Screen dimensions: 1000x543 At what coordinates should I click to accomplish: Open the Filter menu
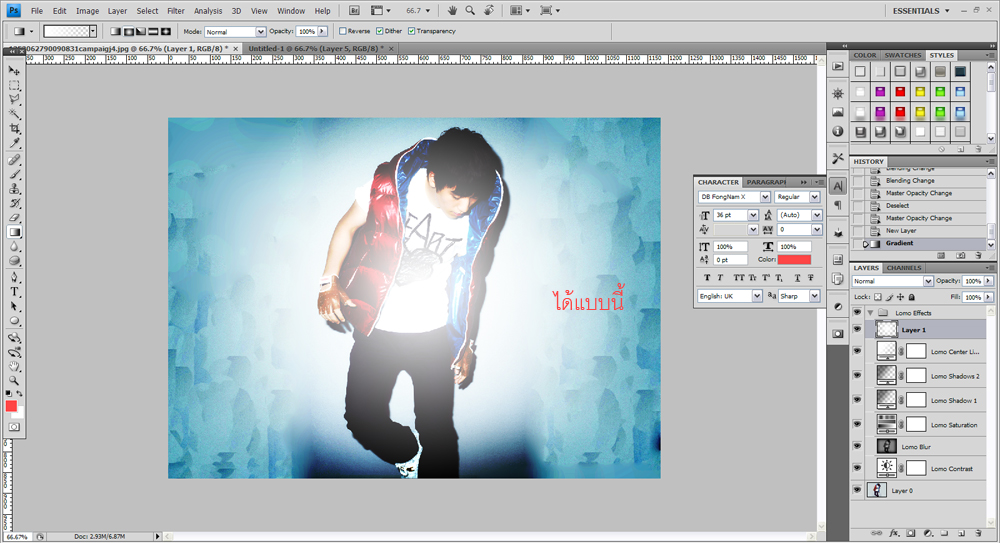(x=175, y=11)
